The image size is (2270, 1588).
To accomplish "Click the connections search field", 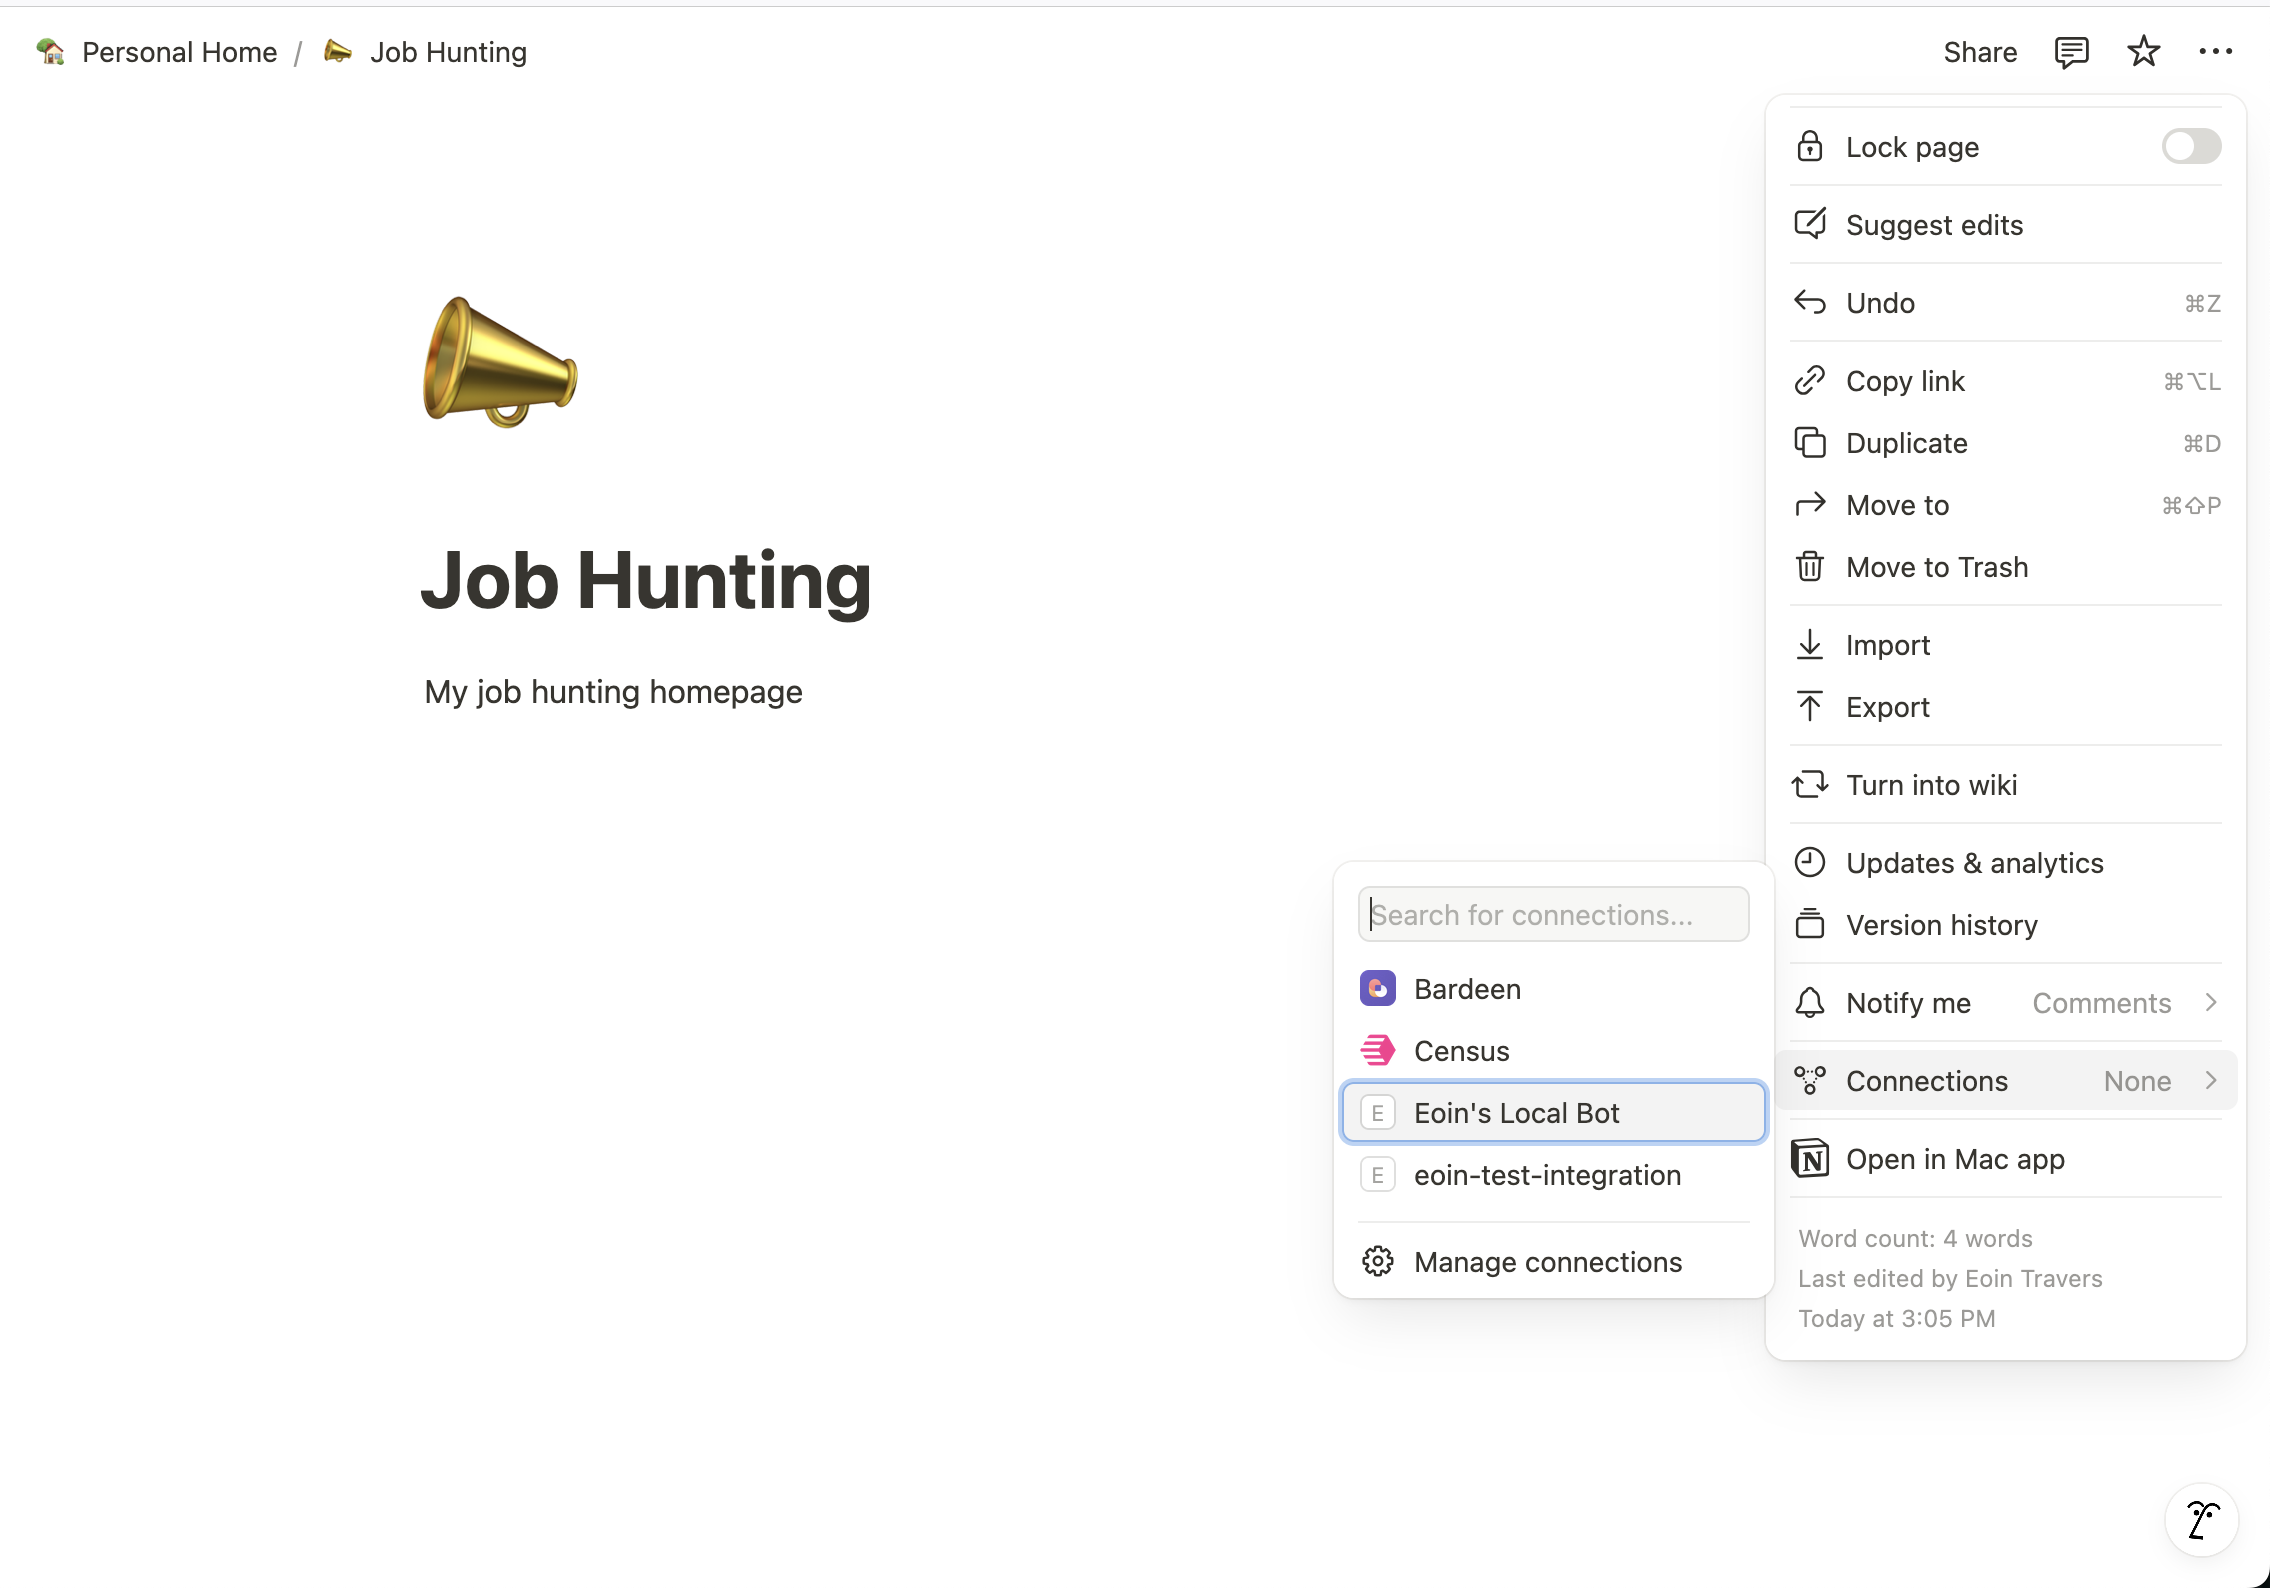I will pos(1552,913).
